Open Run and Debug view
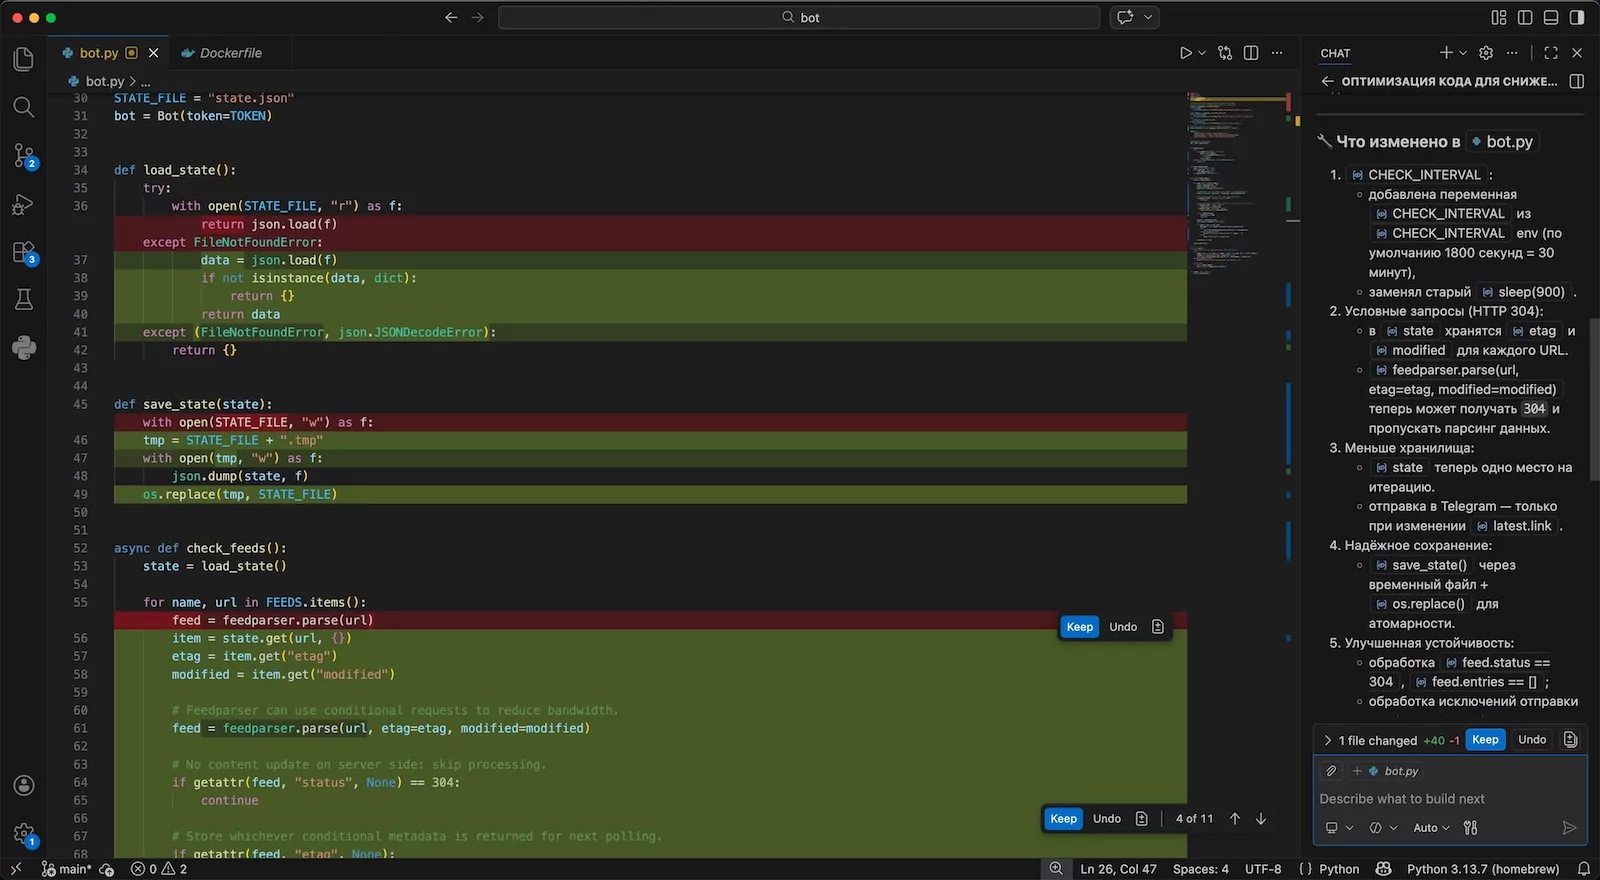Viewport: 1600px width, 880px height. click(24, 204)
